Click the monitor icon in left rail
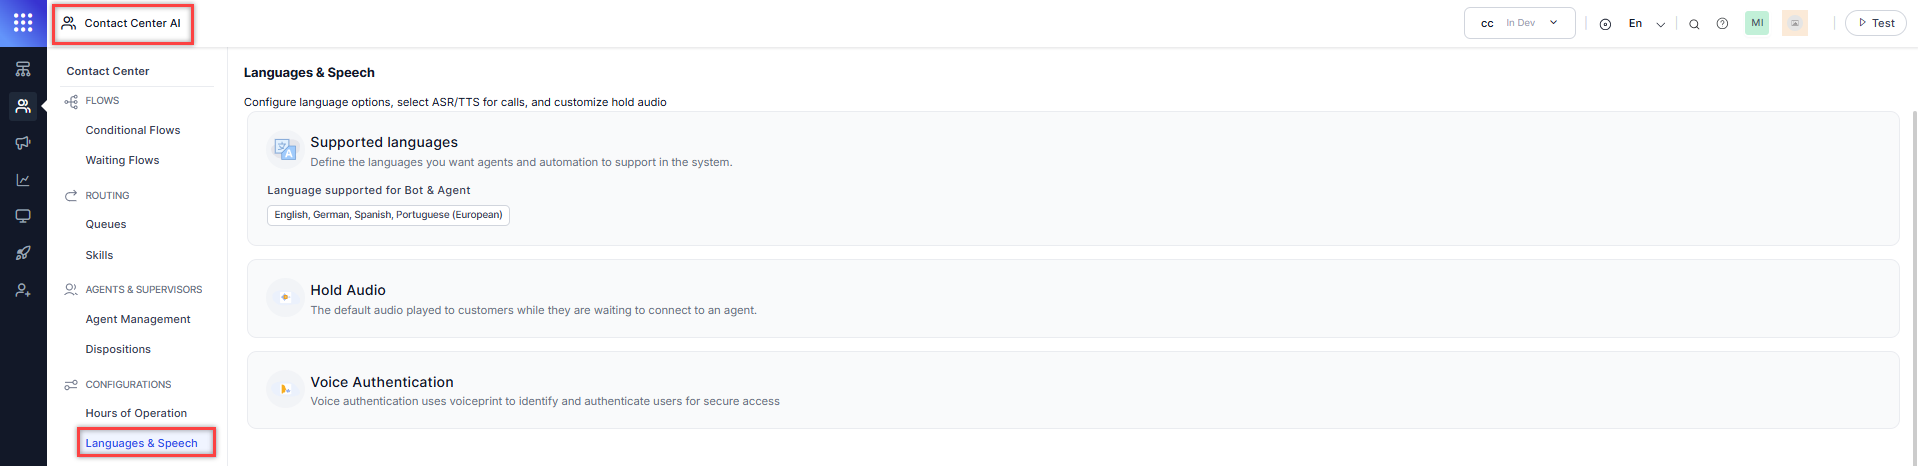The height and width of the screenshot is (466, 1918). point(23,216)
